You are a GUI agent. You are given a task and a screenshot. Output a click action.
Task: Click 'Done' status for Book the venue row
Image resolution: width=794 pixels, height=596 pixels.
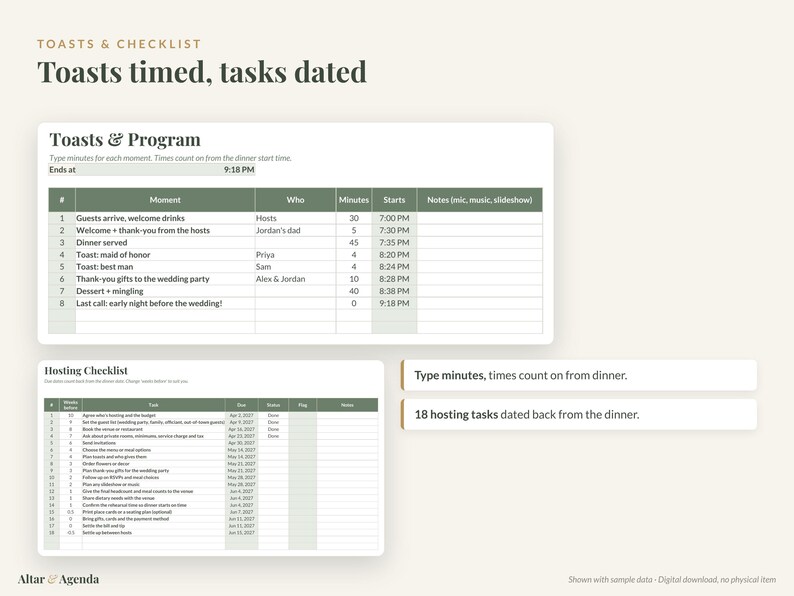pyautogui.click(x=273, y=429)
